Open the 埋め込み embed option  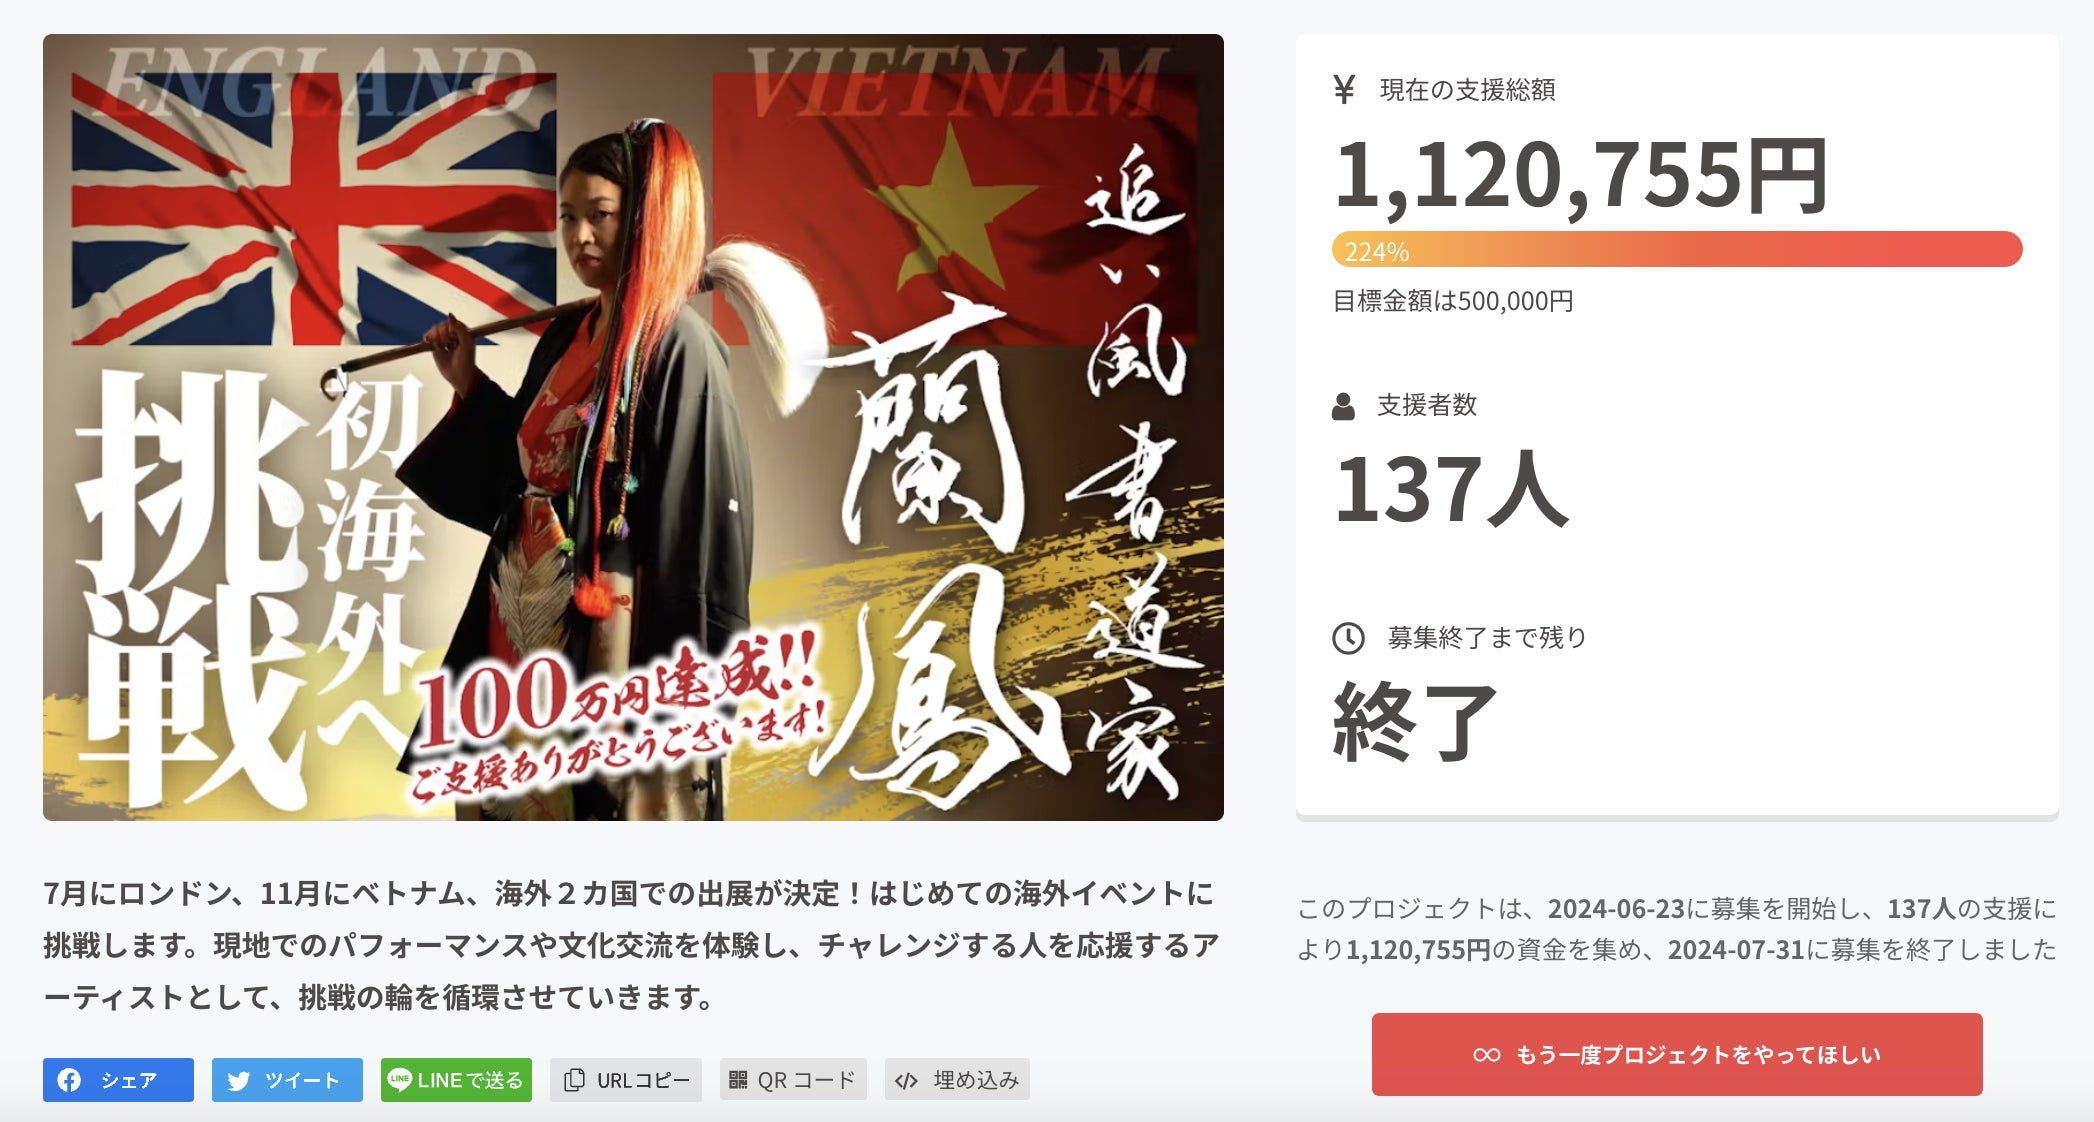pos(957,1080)
